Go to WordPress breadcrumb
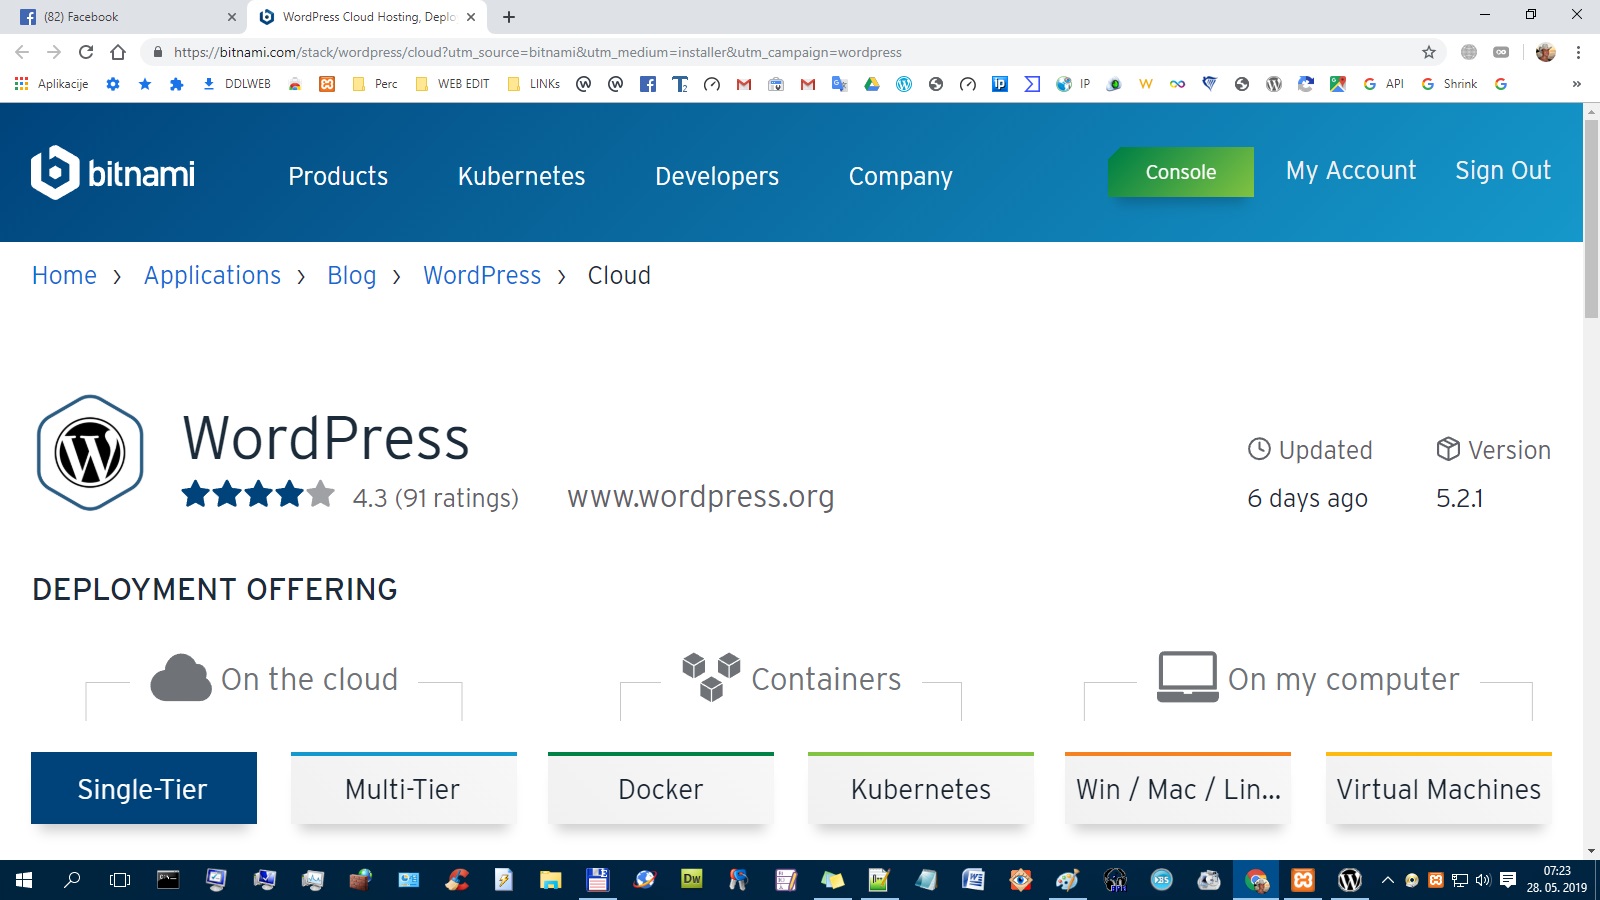Screen dimensions: 1600x900 [482, 275]
